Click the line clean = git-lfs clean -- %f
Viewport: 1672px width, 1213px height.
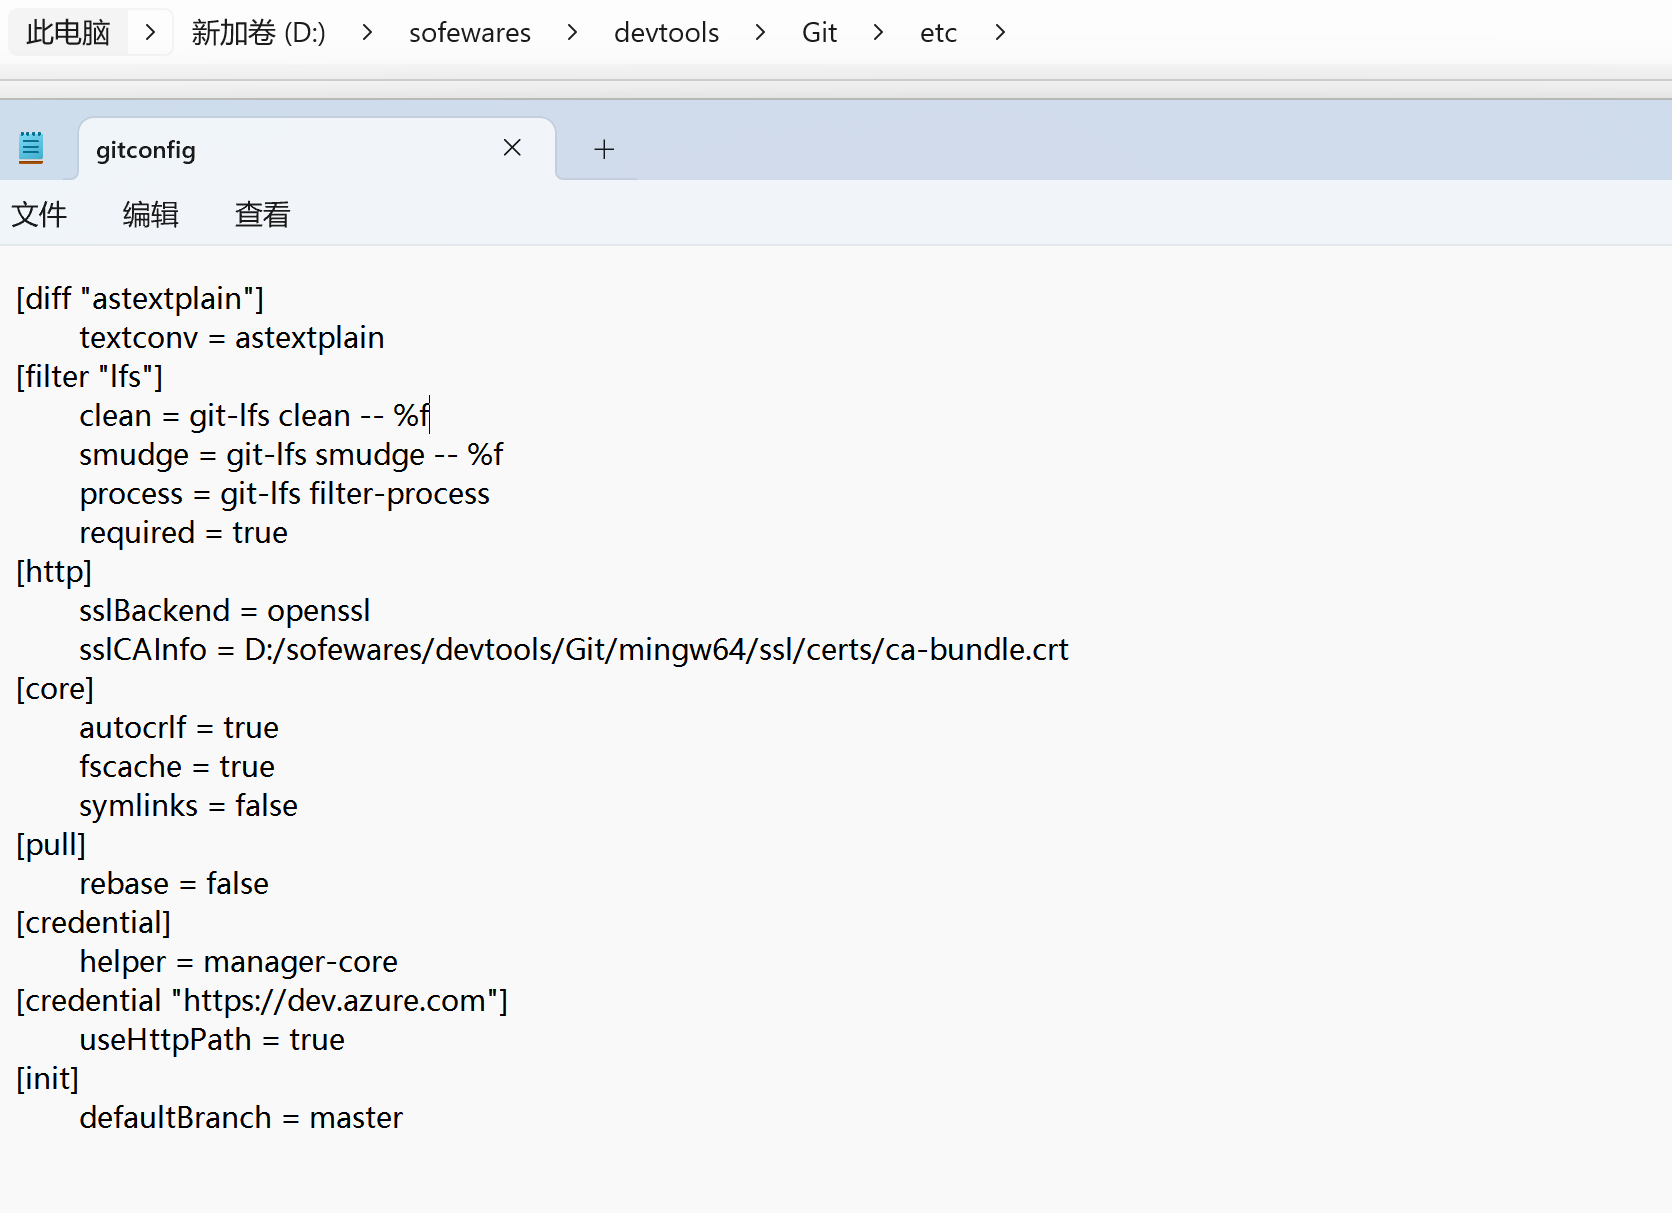255,415
